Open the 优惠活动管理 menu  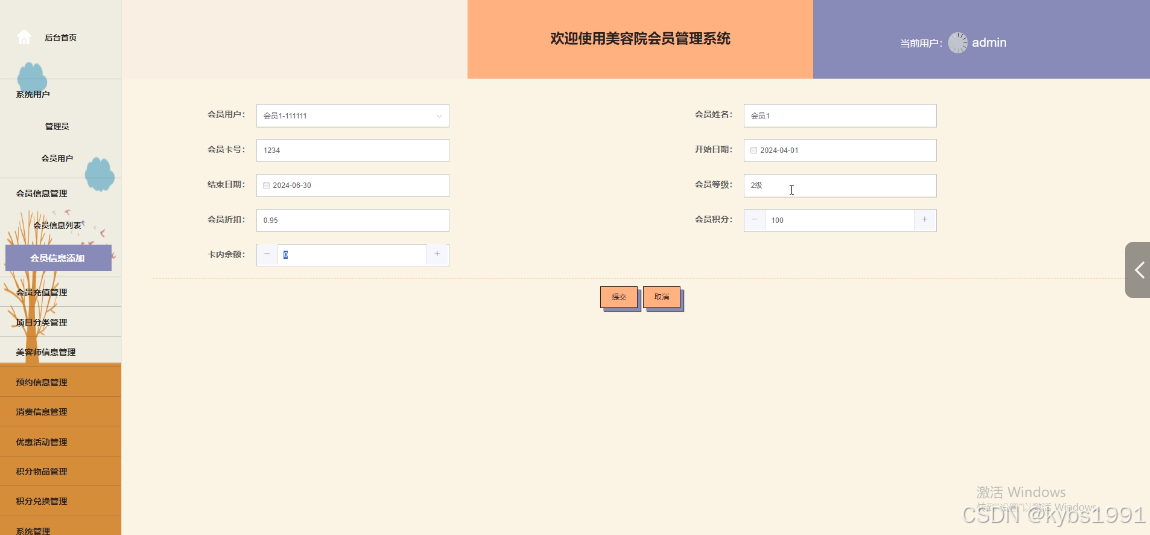(x=42, y=443)
